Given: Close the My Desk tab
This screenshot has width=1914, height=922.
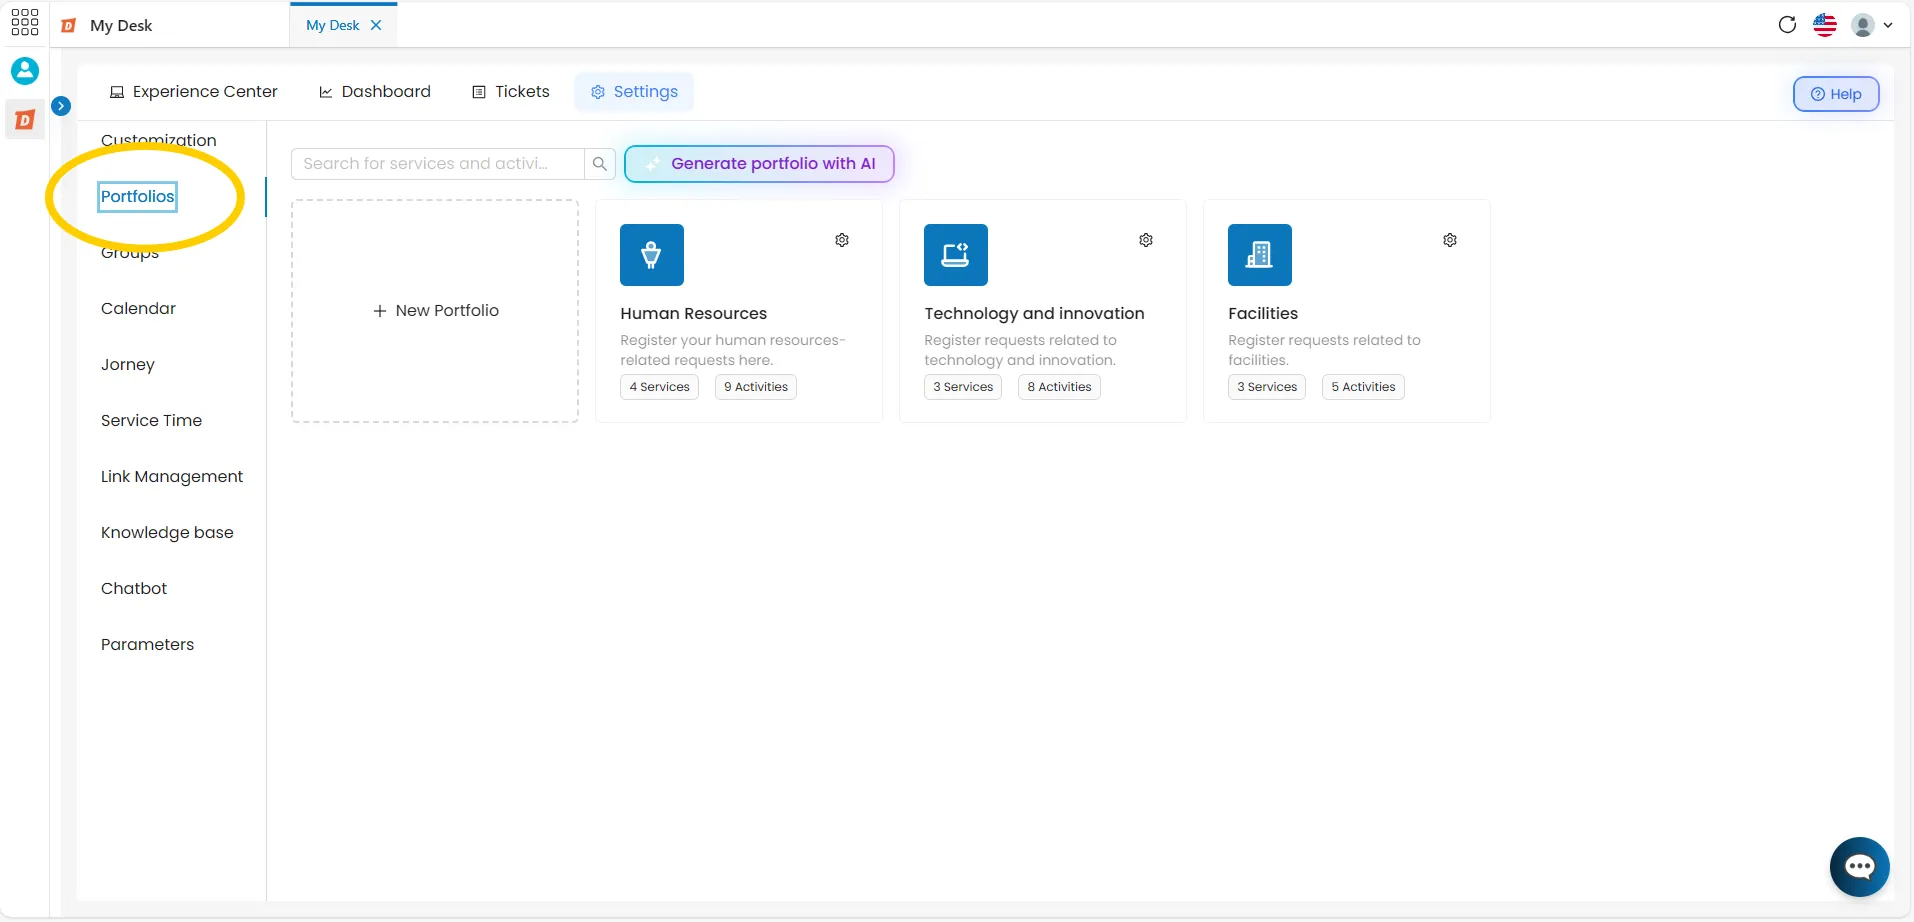Looking at the screenshot, I should [x=376, y=25].
